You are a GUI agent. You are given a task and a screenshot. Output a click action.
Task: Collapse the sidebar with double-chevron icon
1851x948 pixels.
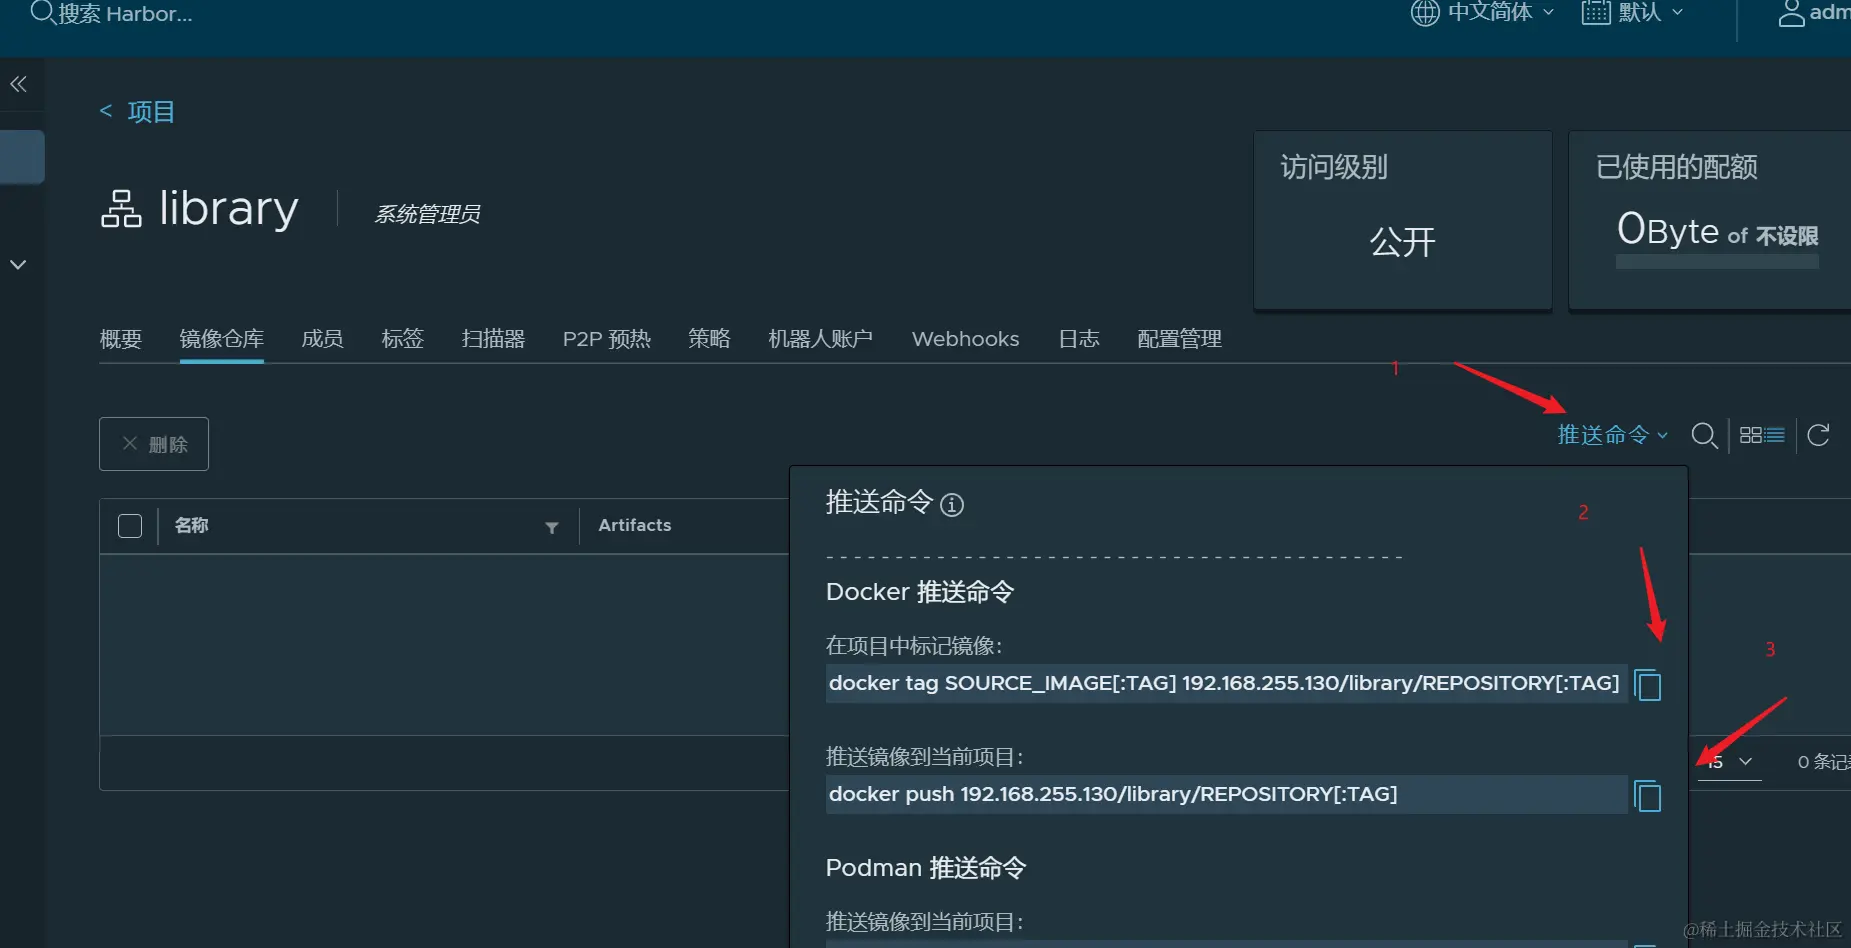pos(18,84)
